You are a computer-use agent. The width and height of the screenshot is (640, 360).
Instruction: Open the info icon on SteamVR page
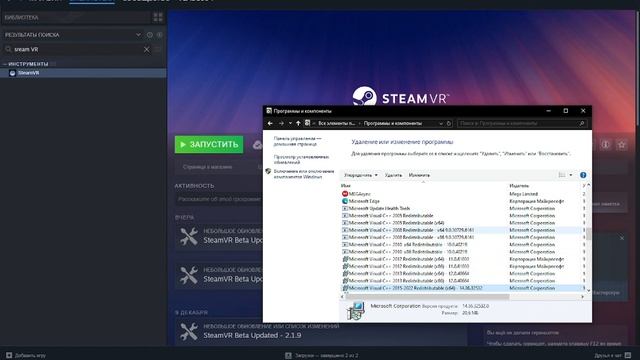point(606,144)
